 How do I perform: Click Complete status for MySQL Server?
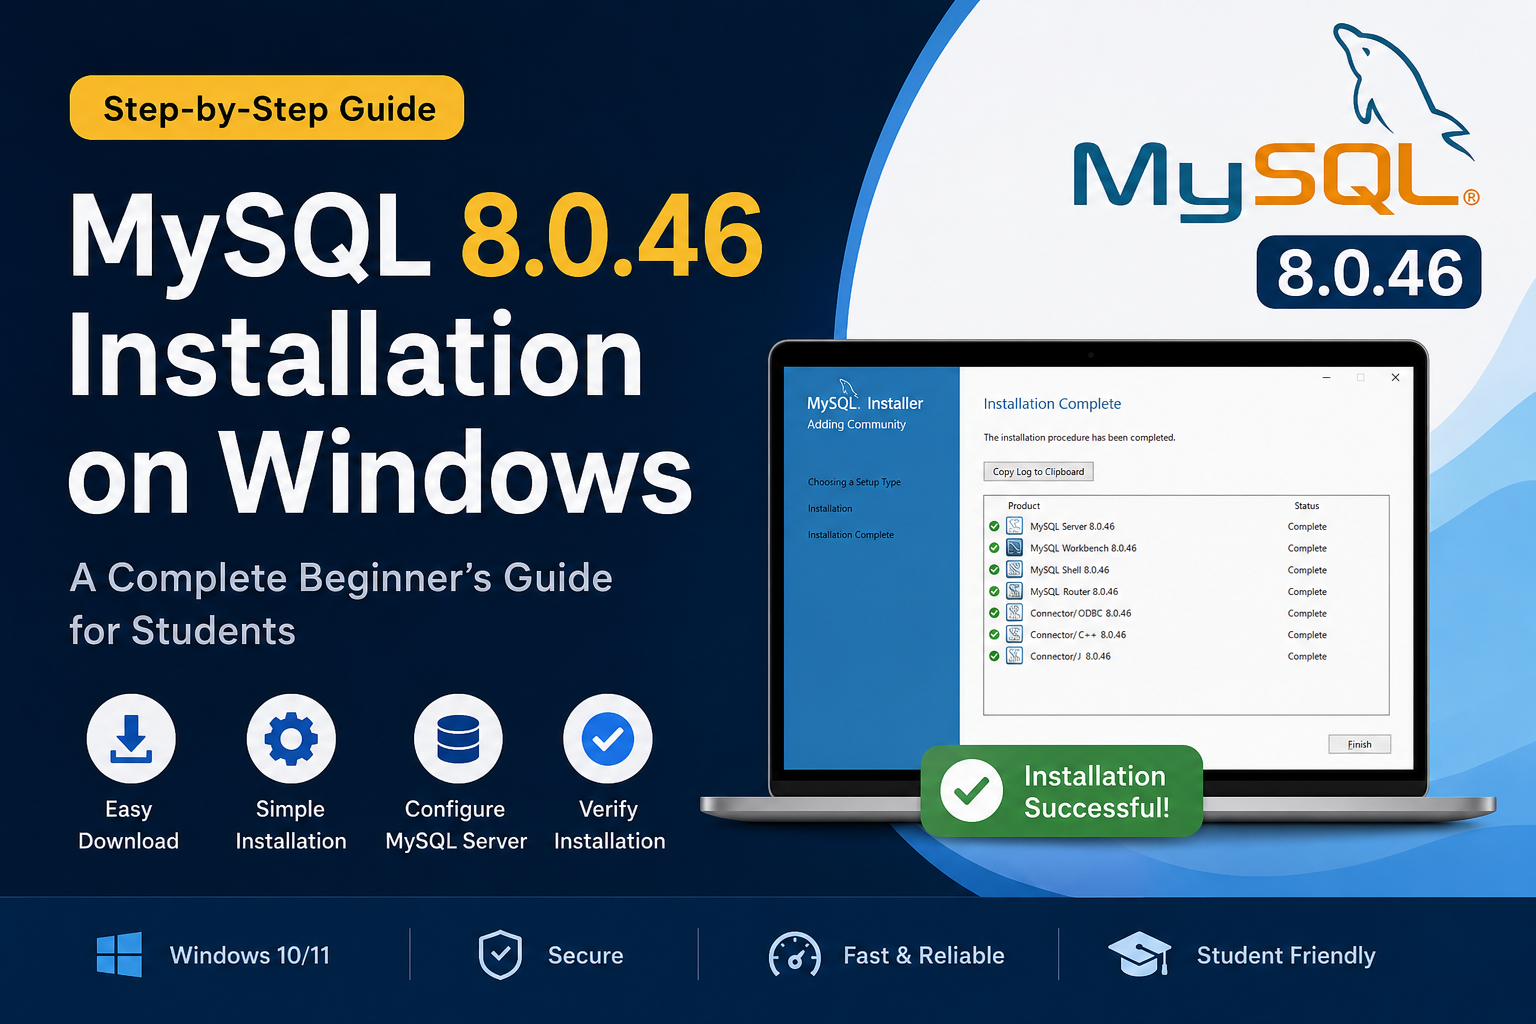(1307, 527)
